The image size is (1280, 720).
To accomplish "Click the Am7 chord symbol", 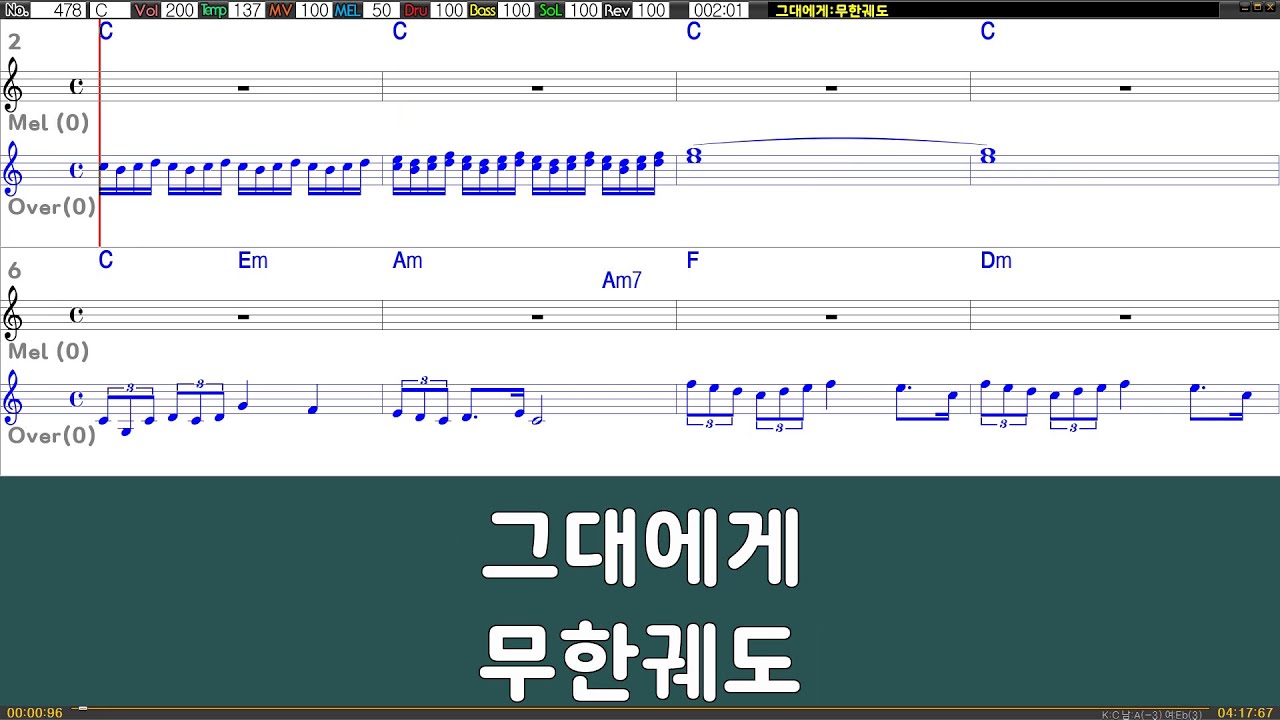I will tap(621, 281).
